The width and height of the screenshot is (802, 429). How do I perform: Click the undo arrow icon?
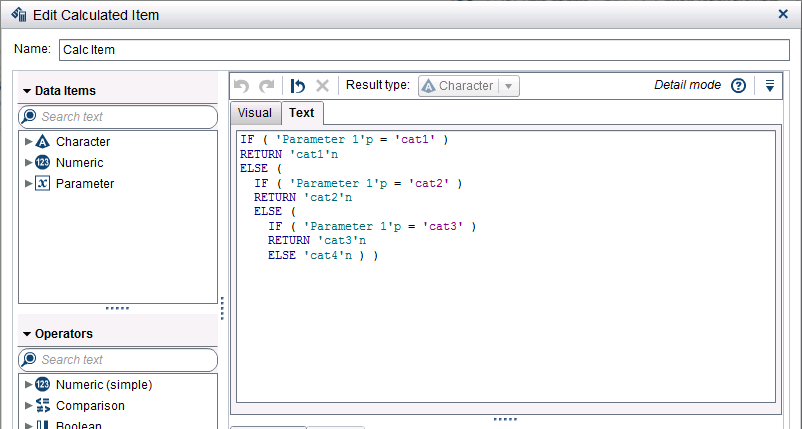pyautogui.click(x=241, y=86)
